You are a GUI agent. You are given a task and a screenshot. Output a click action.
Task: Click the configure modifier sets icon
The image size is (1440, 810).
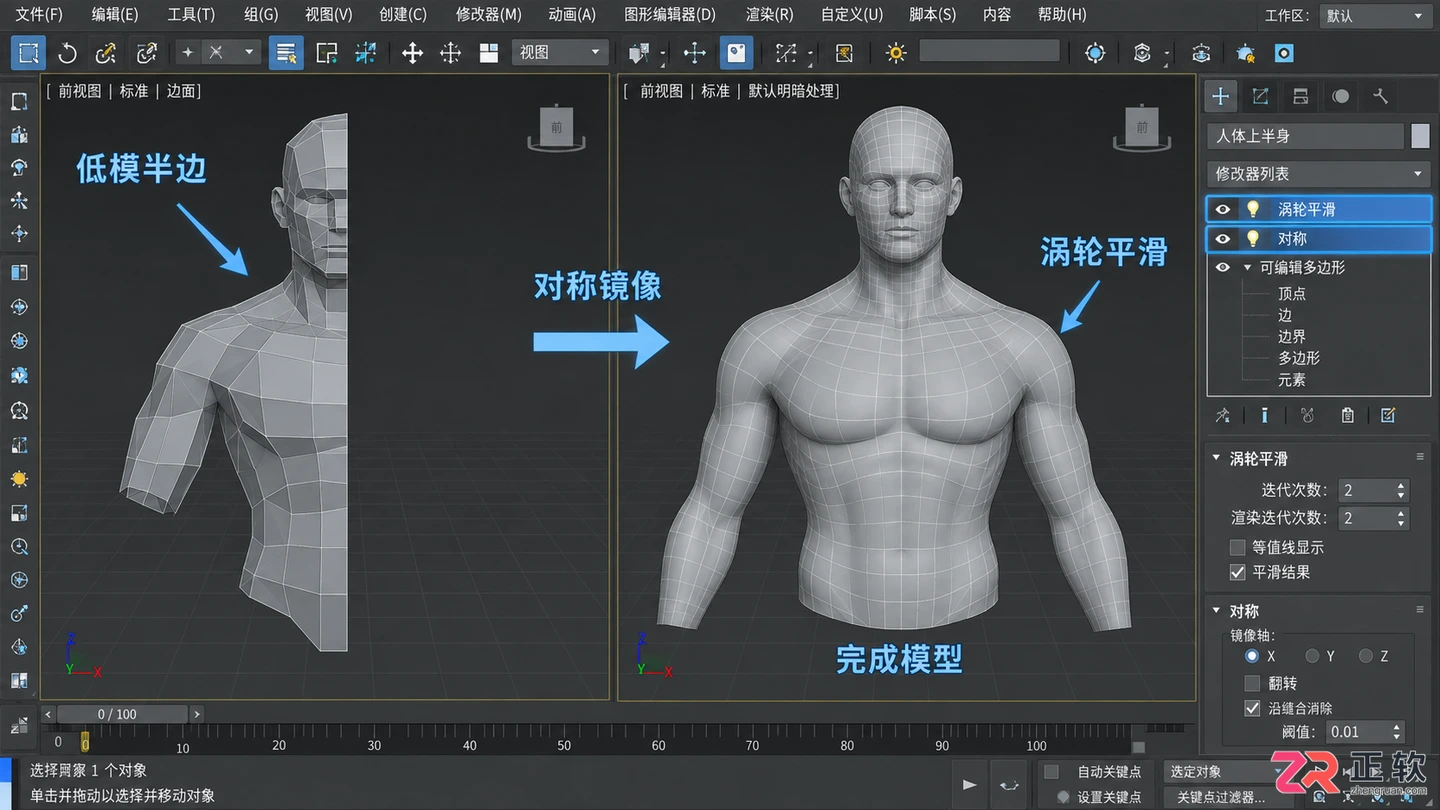1388,415
